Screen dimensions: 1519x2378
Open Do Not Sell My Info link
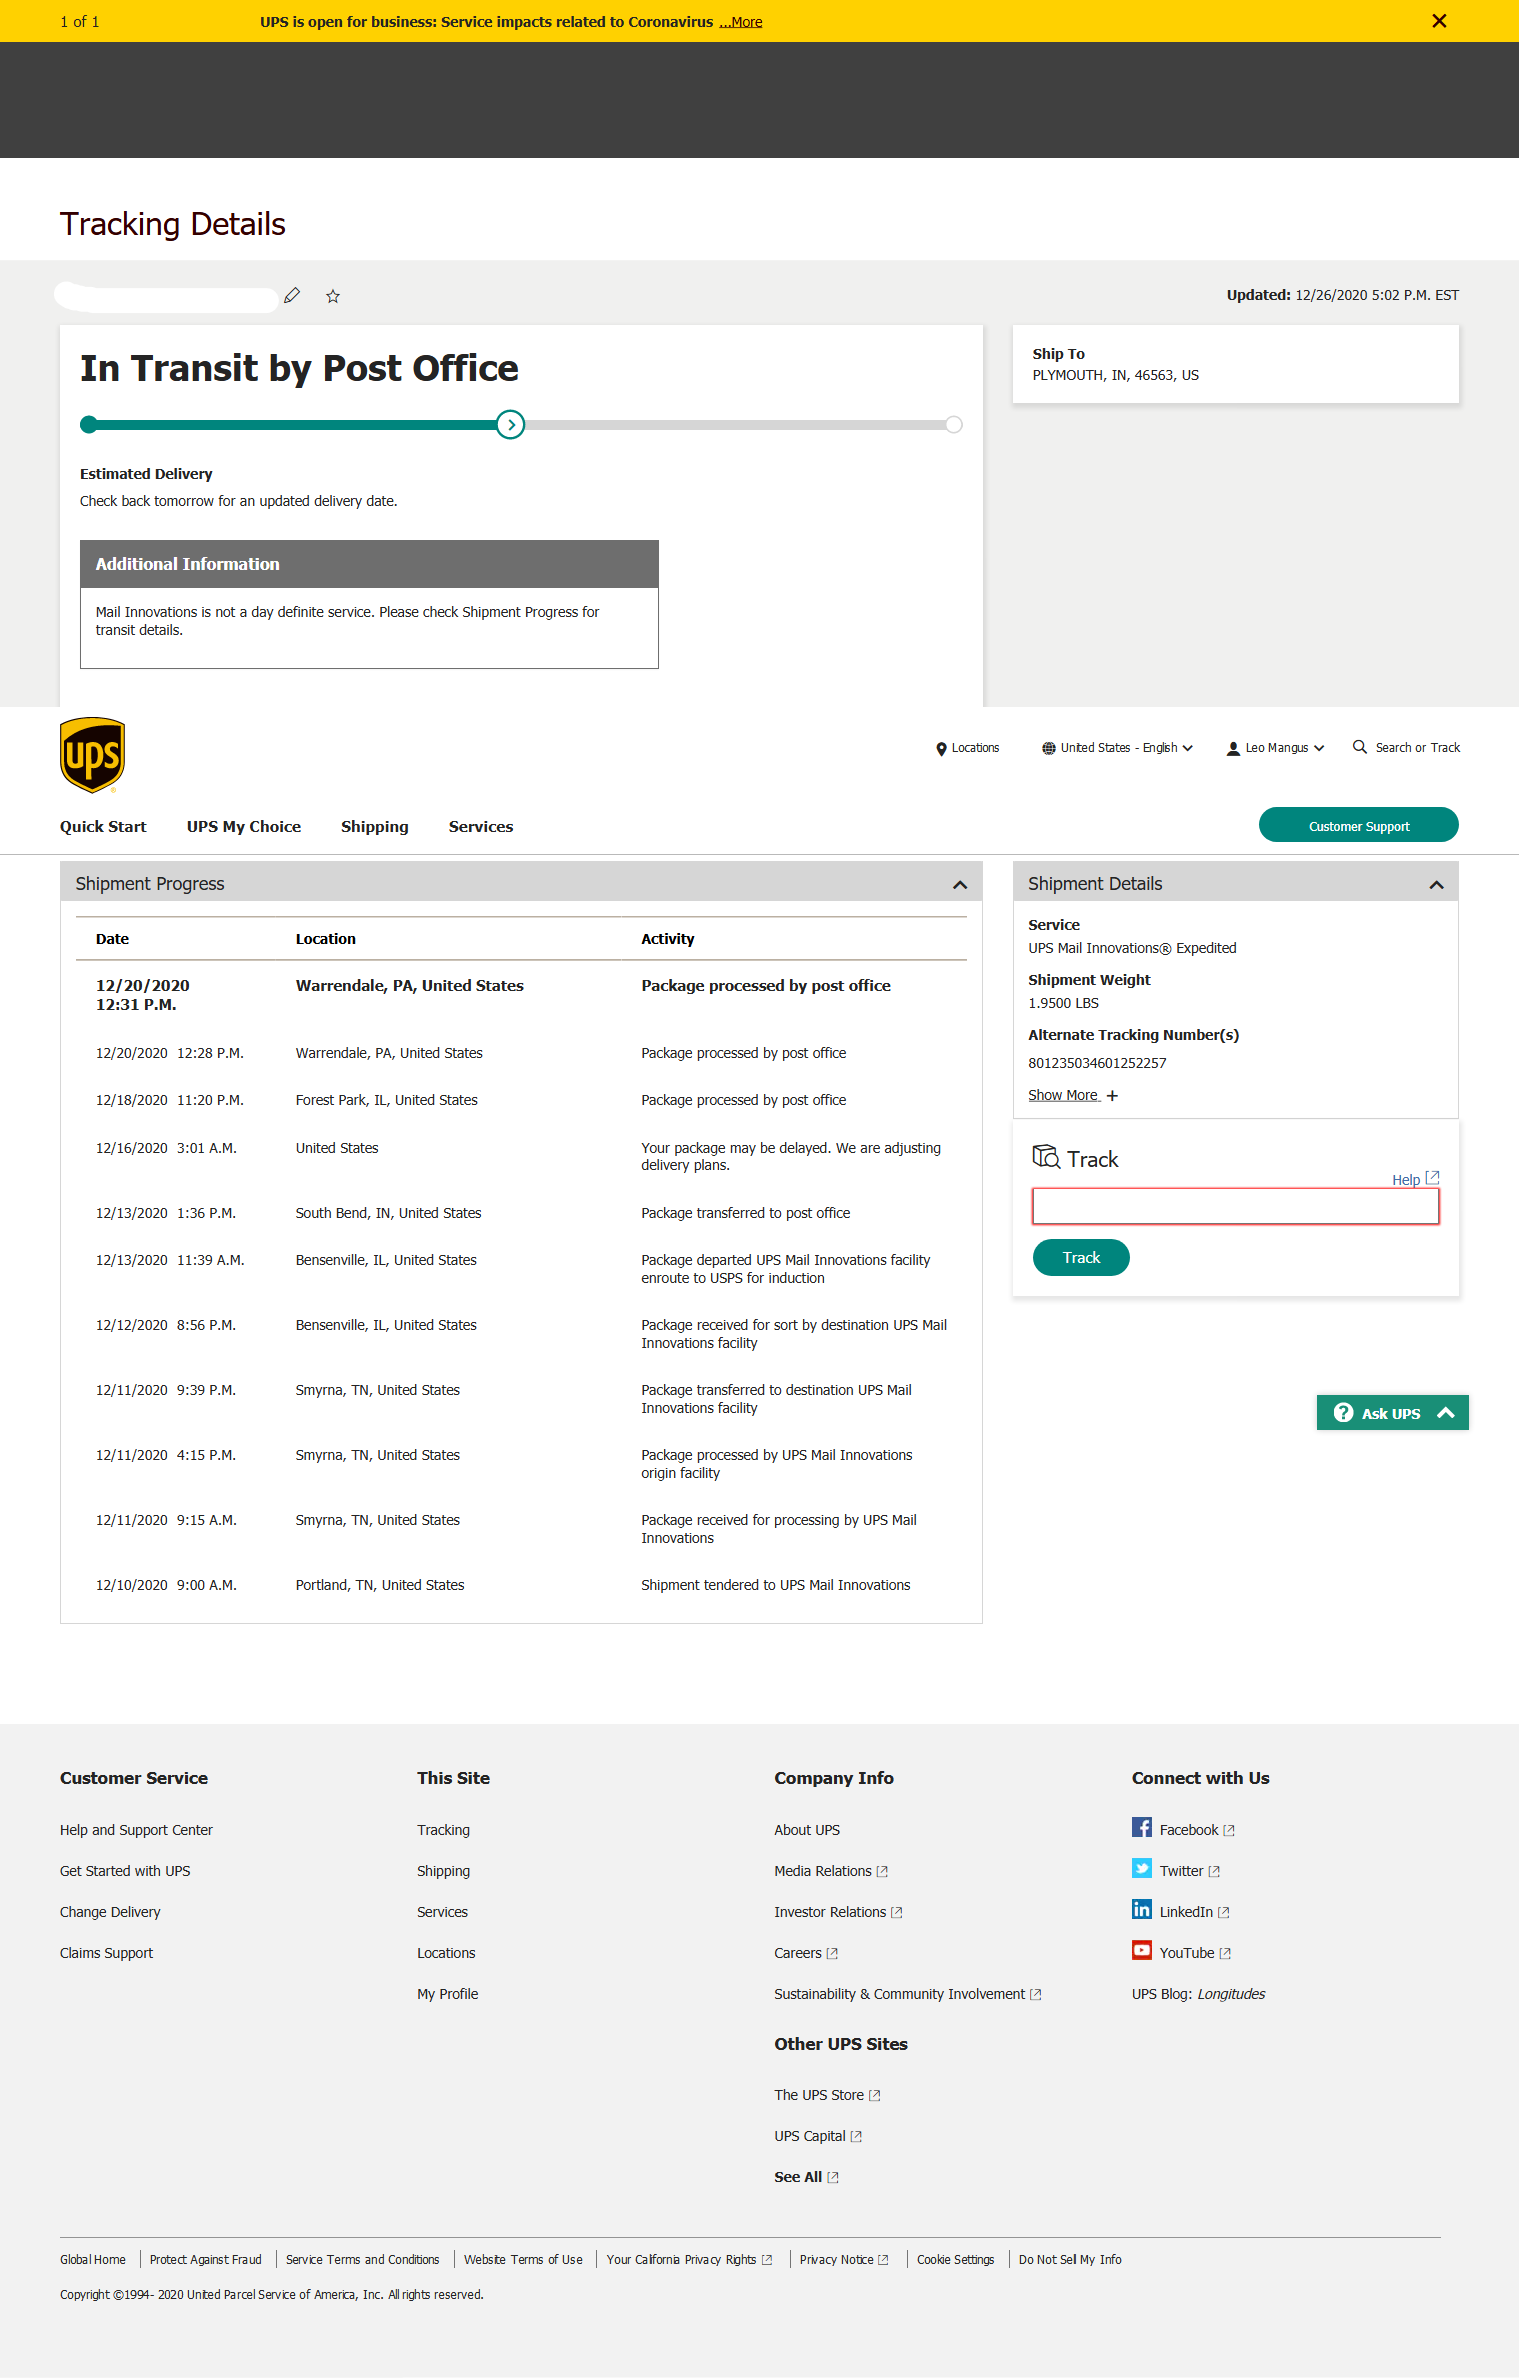(1070, 2260)
